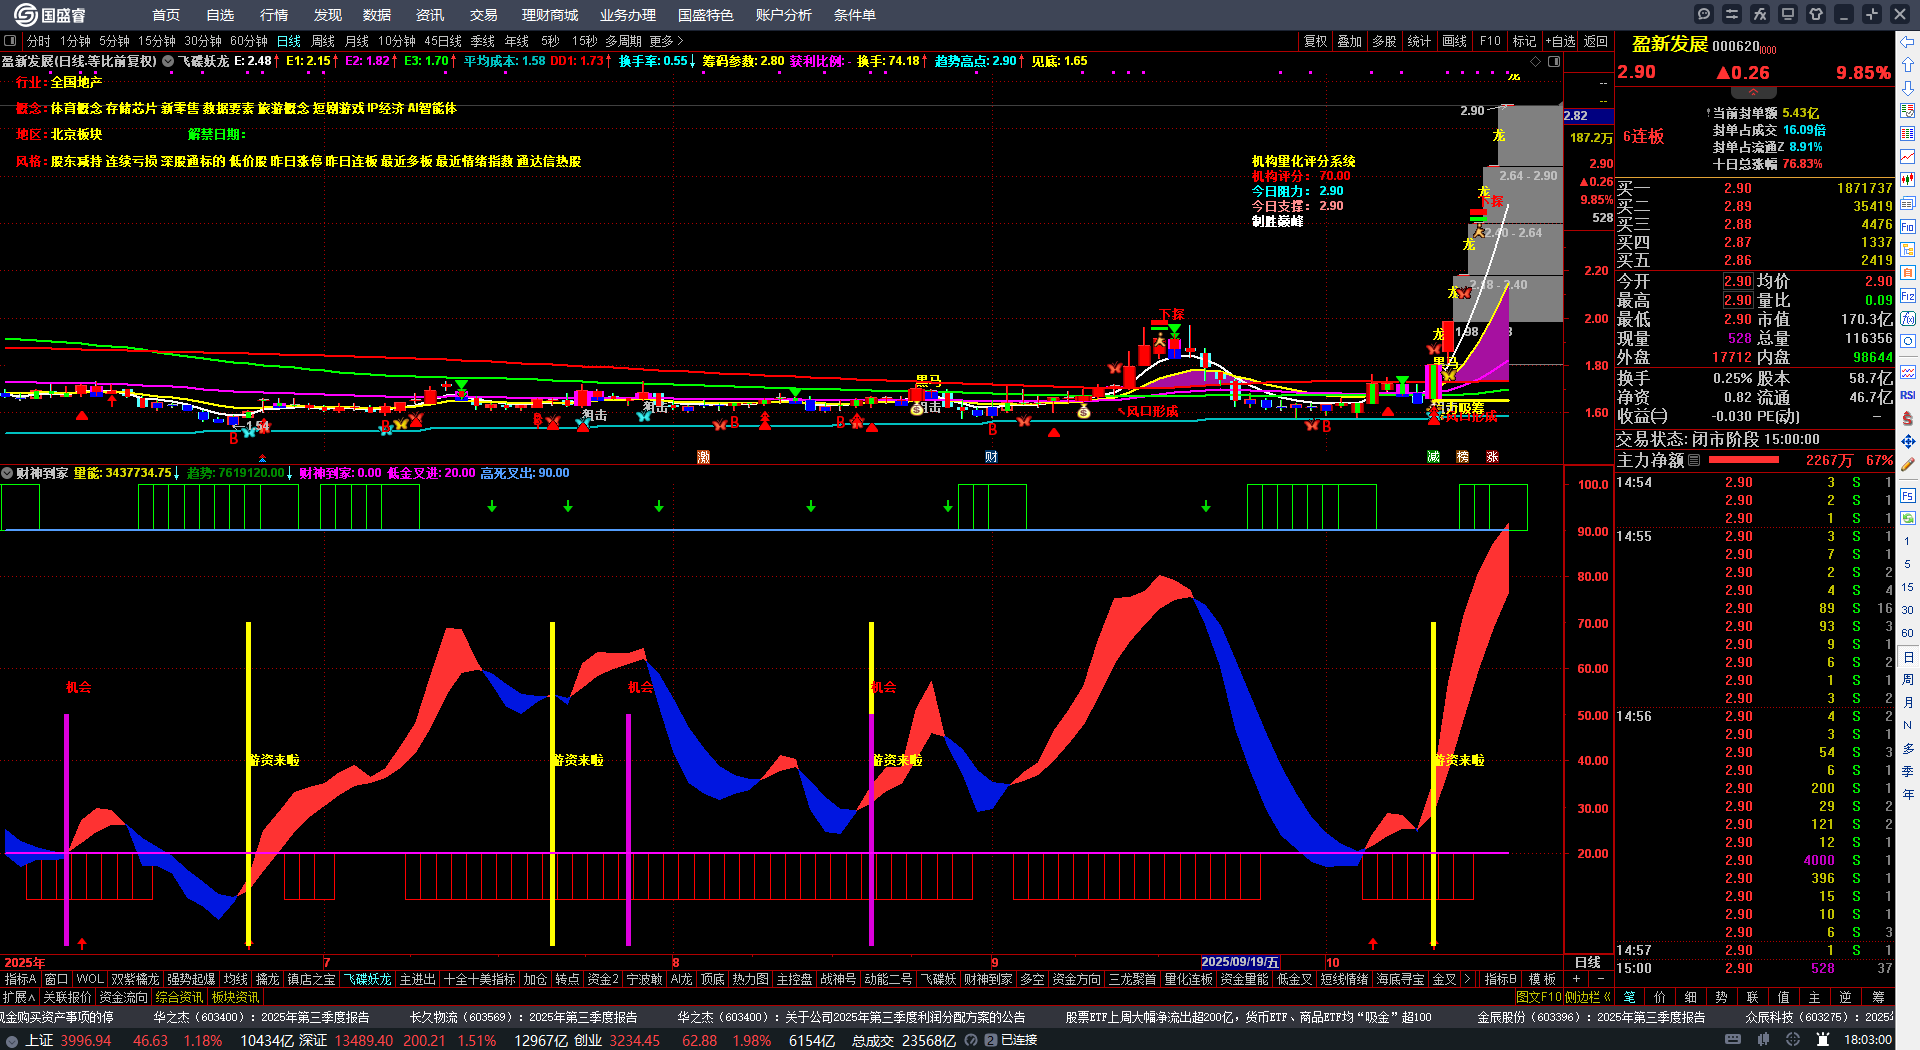The image size is (1920, 1050).
Task: Expand the 更多 period options
Action: [x=666, y=41]
